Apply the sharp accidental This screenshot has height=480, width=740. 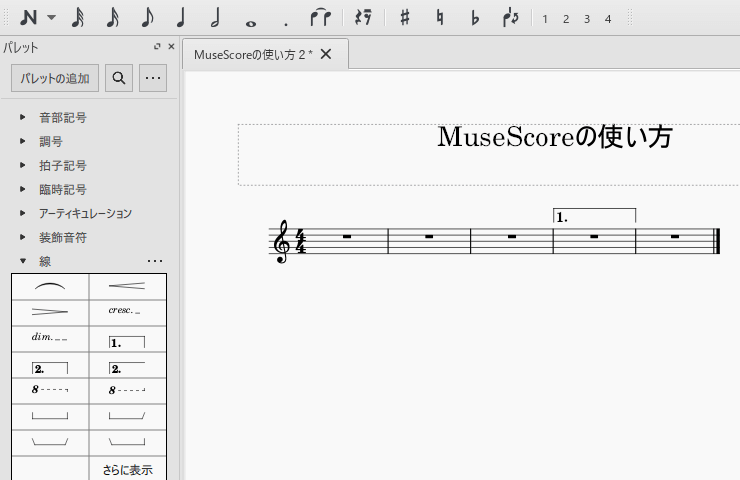point(405,18)
